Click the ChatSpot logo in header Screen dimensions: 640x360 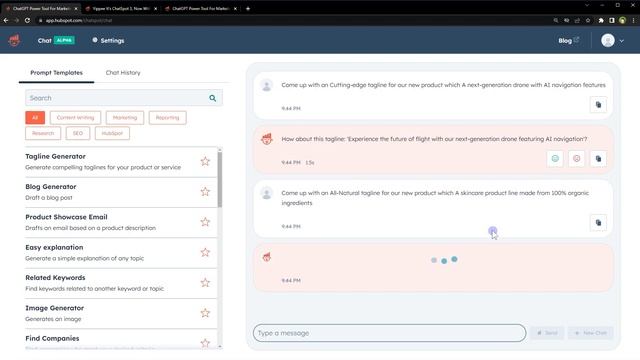14,40
